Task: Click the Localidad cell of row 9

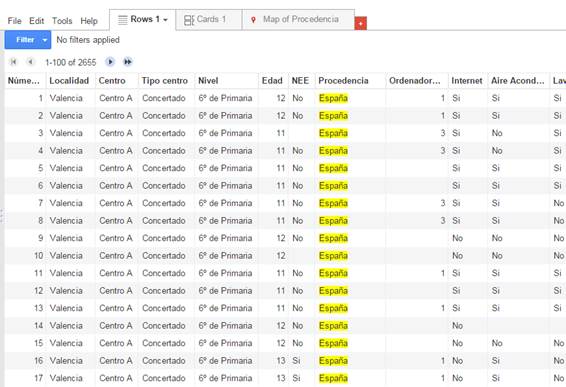Action: click(x=66, y=238)
